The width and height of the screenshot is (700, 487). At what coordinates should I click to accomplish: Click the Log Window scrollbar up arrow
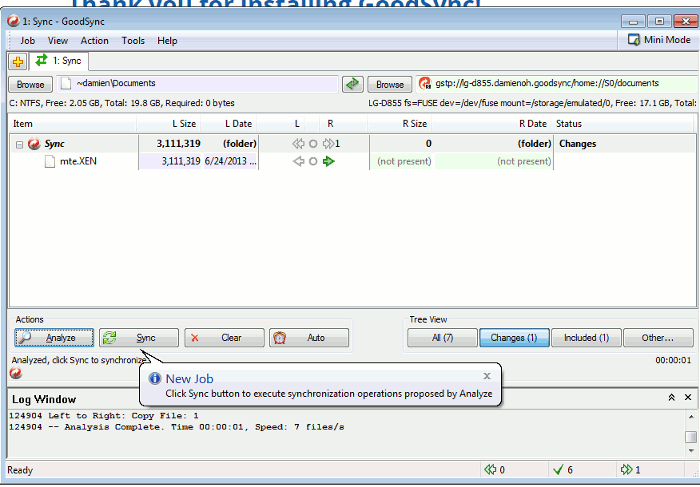pos(691,417)
